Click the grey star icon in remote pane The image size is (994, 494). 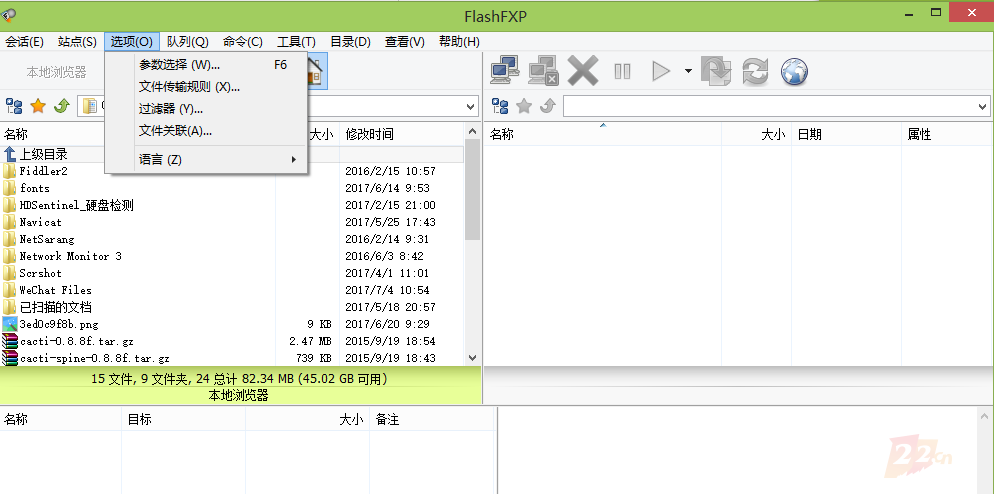pyautogui.click(x=524, y=106)
